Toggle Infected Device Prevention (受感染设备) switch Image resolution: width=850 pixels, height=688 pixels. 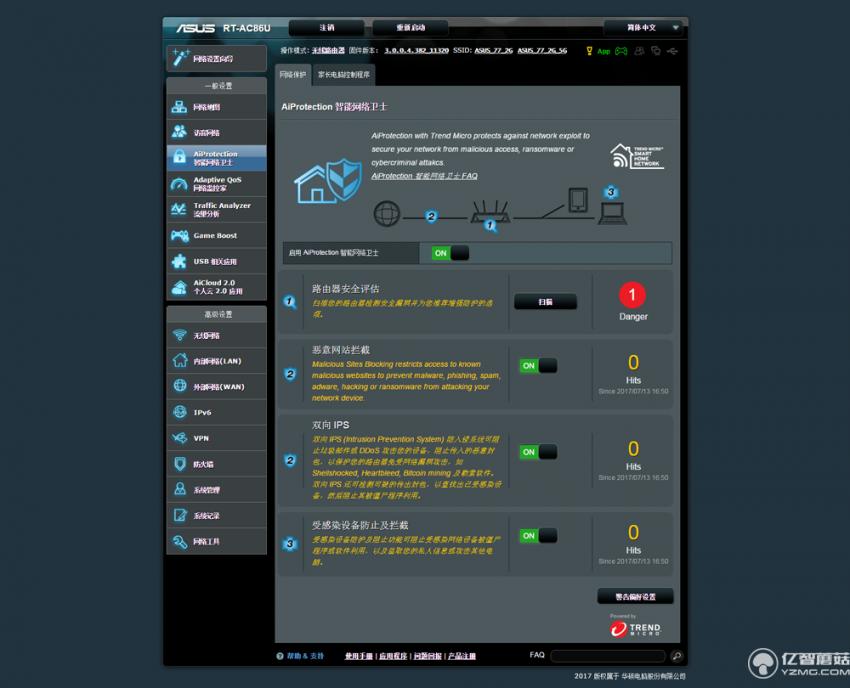tap(538, 536)
